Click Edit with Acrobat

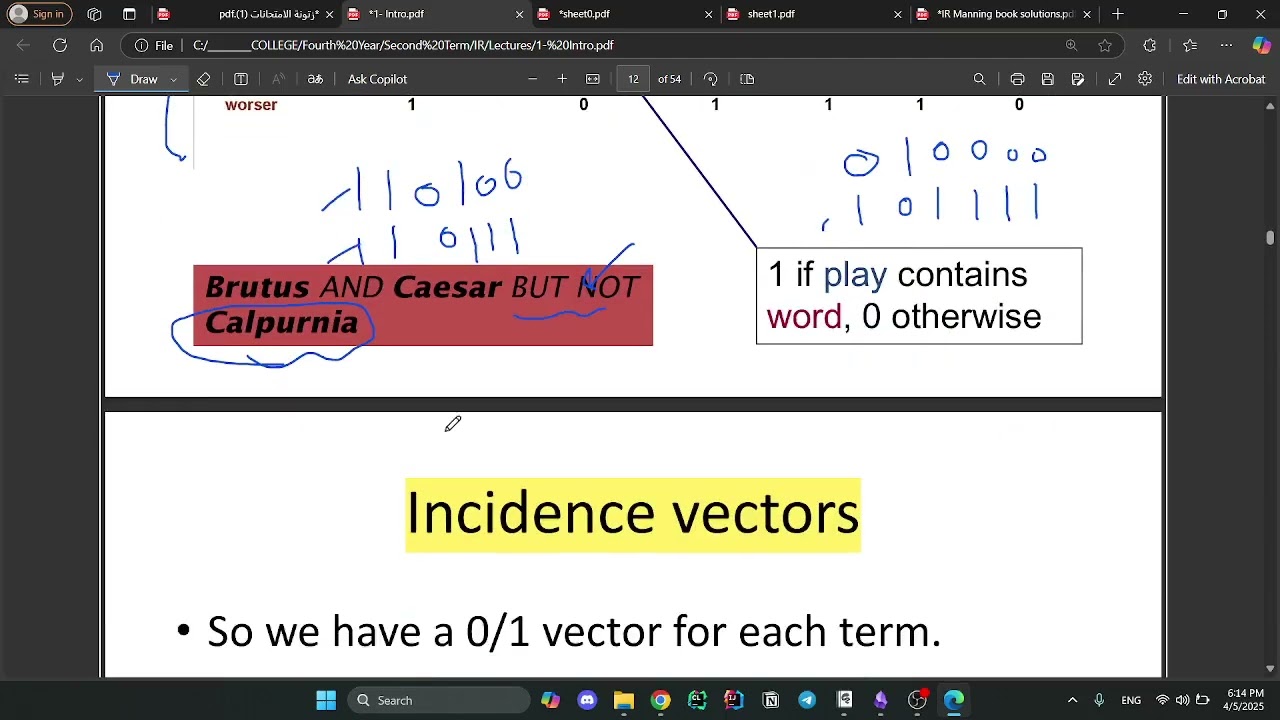[1221, 79]
